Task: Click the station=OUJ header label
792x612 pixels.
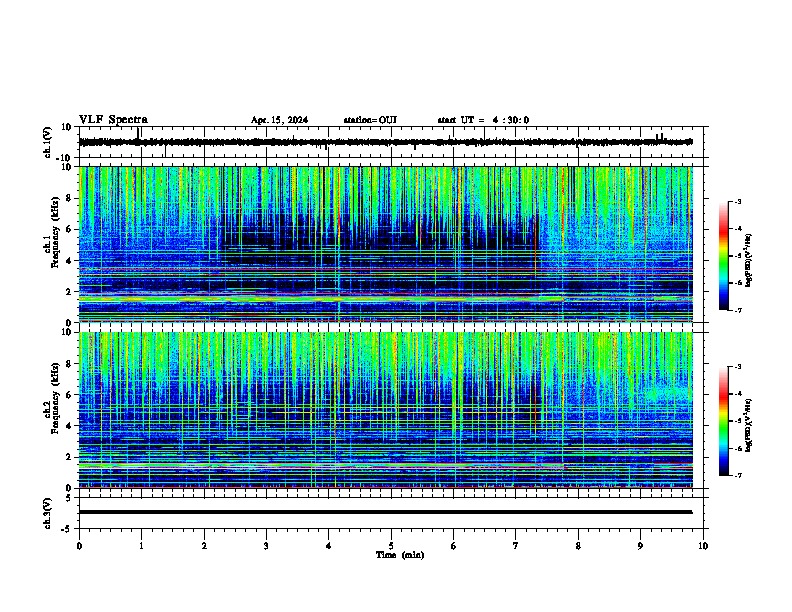Action: pos(370,120)
